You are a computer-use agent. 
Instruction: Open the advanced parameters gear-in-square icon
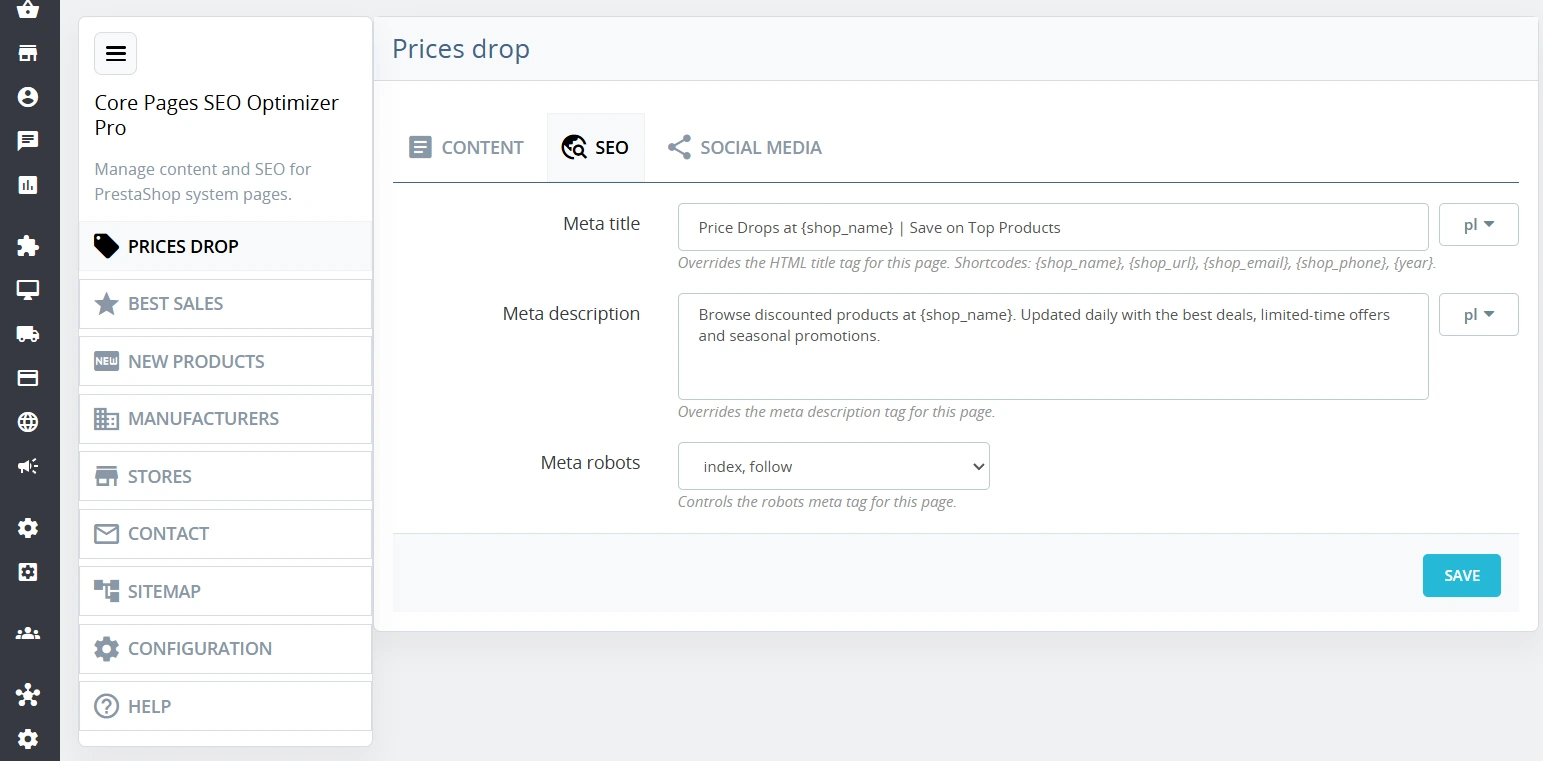tap(28, 572)
